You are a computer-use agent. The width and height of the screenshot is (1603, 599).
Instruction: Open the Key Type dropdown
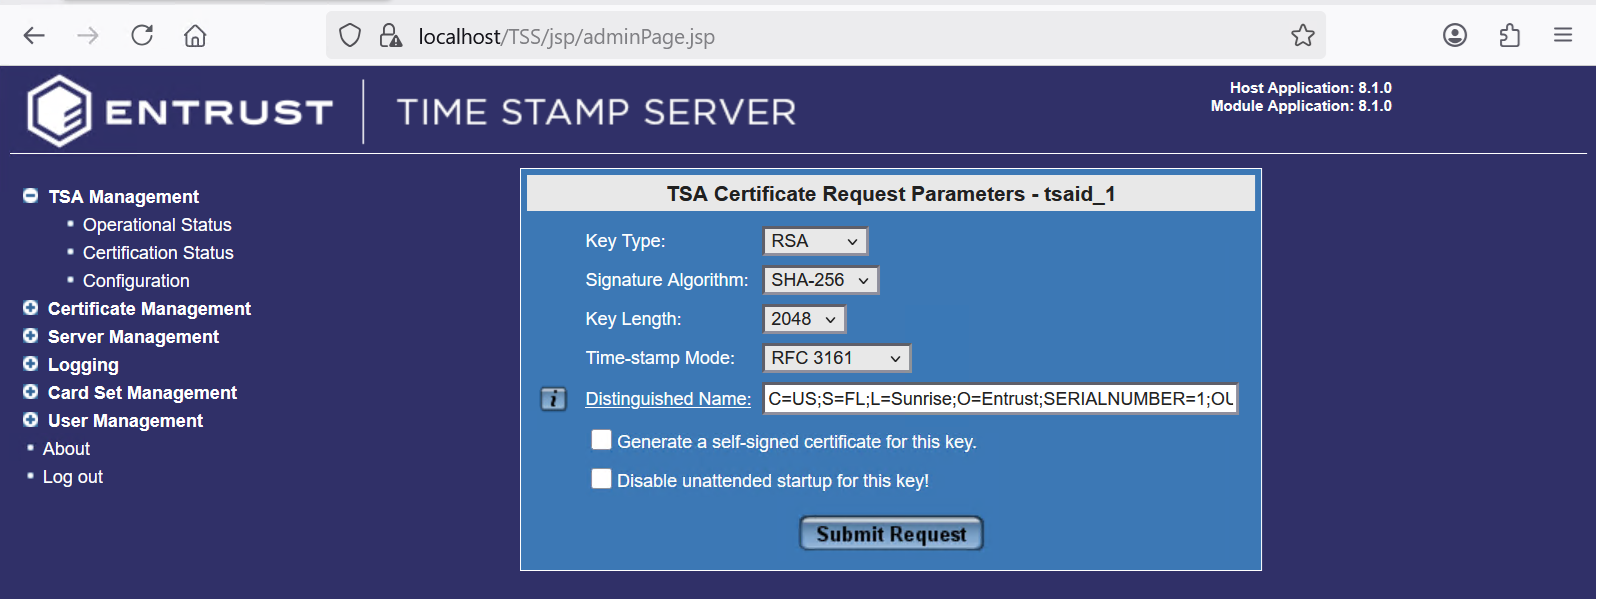815,241
